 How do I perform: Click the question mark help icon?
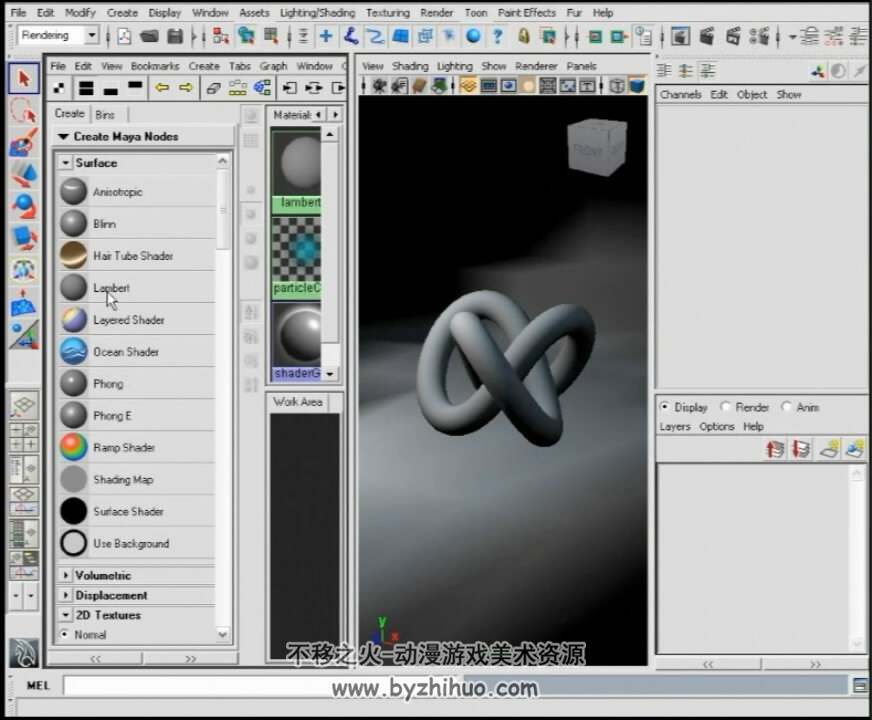coord(498,36)
